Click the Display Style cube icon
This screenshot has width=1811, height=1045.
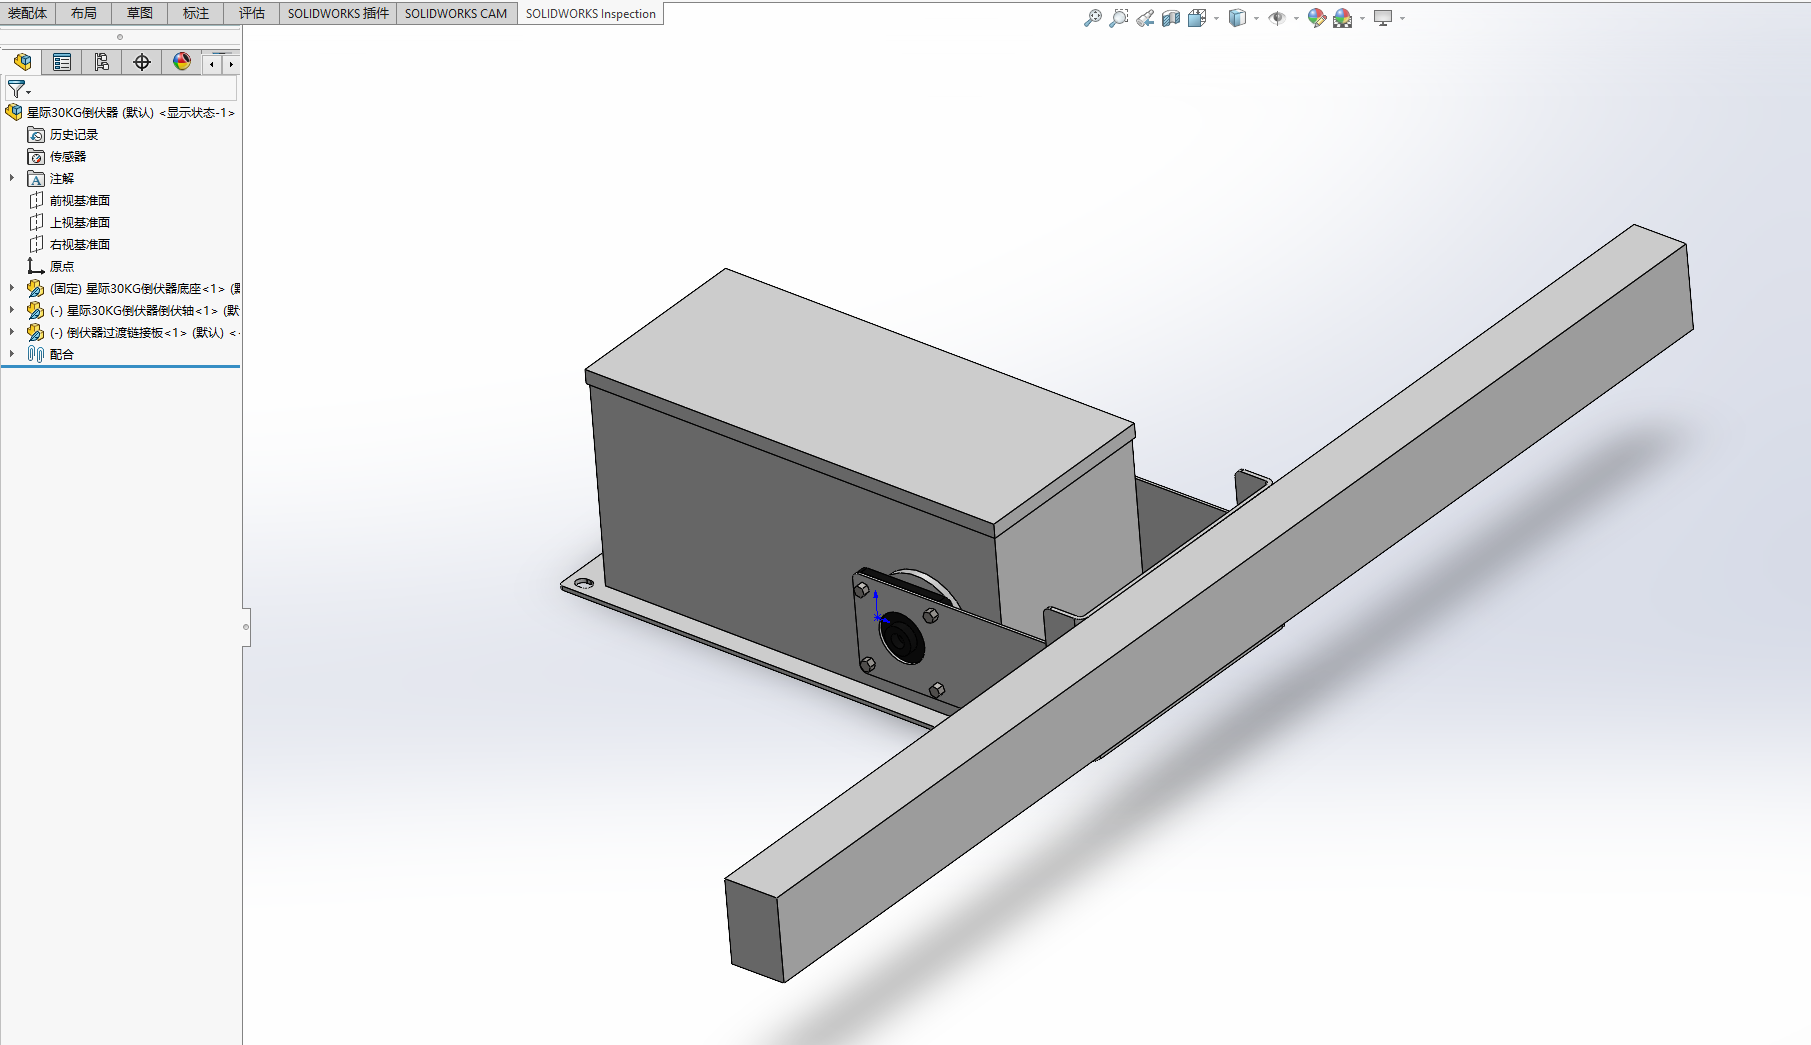click(x=1237, y=18)
